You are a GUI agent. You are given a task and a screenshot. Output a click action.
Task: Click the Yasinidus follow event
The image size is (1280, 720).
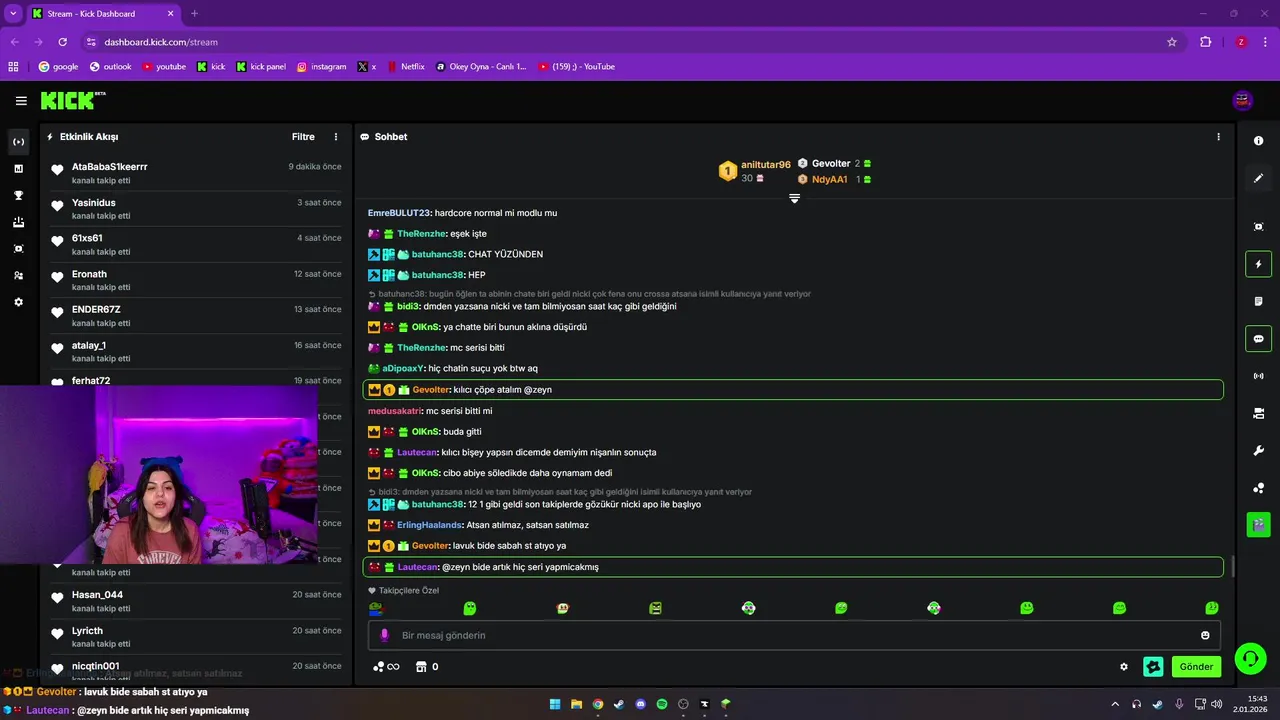click(197, 209)
